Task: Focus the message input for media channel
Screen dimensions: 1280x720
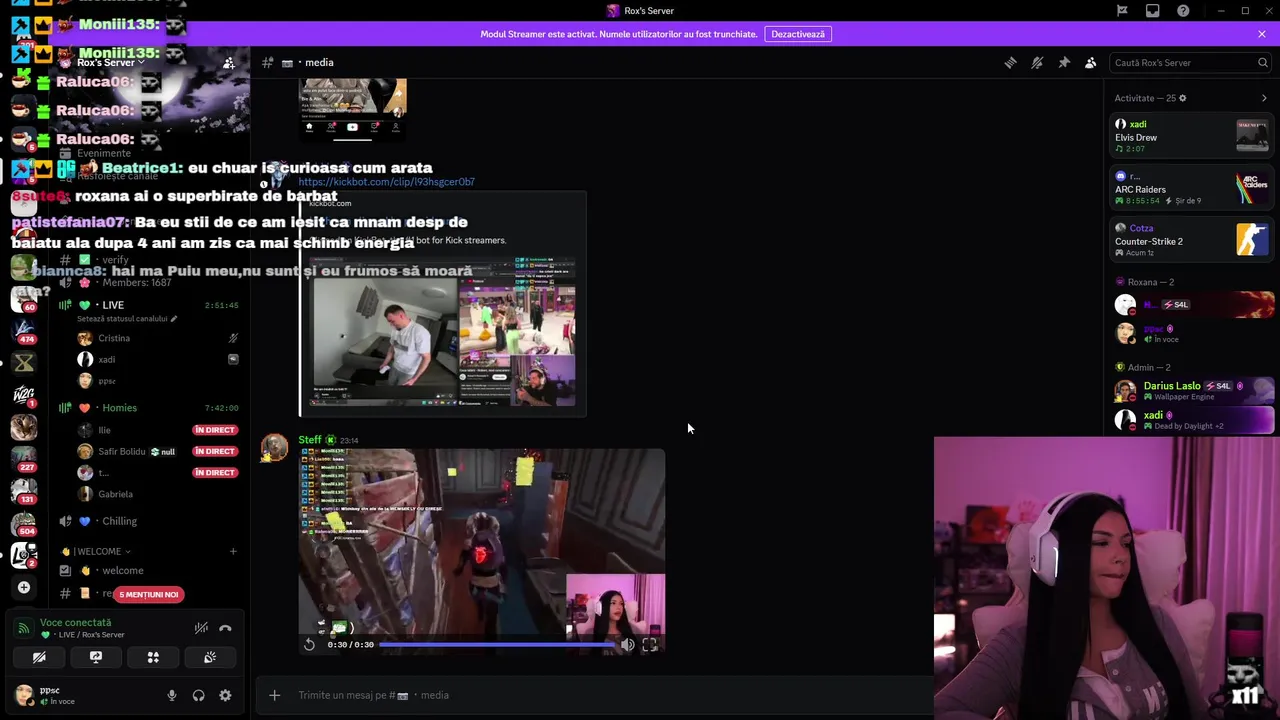Action: tap(610, 695)
